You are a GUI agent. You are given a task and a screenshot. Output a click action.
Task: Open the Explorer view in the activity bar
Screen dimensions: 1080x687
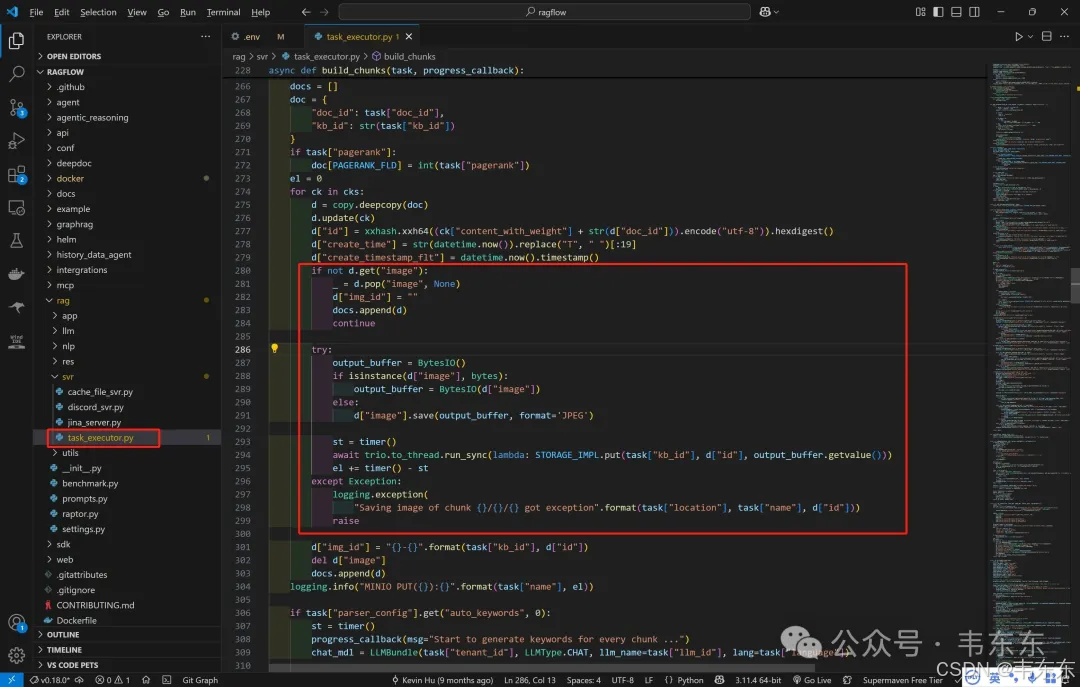tap(17, 41)
